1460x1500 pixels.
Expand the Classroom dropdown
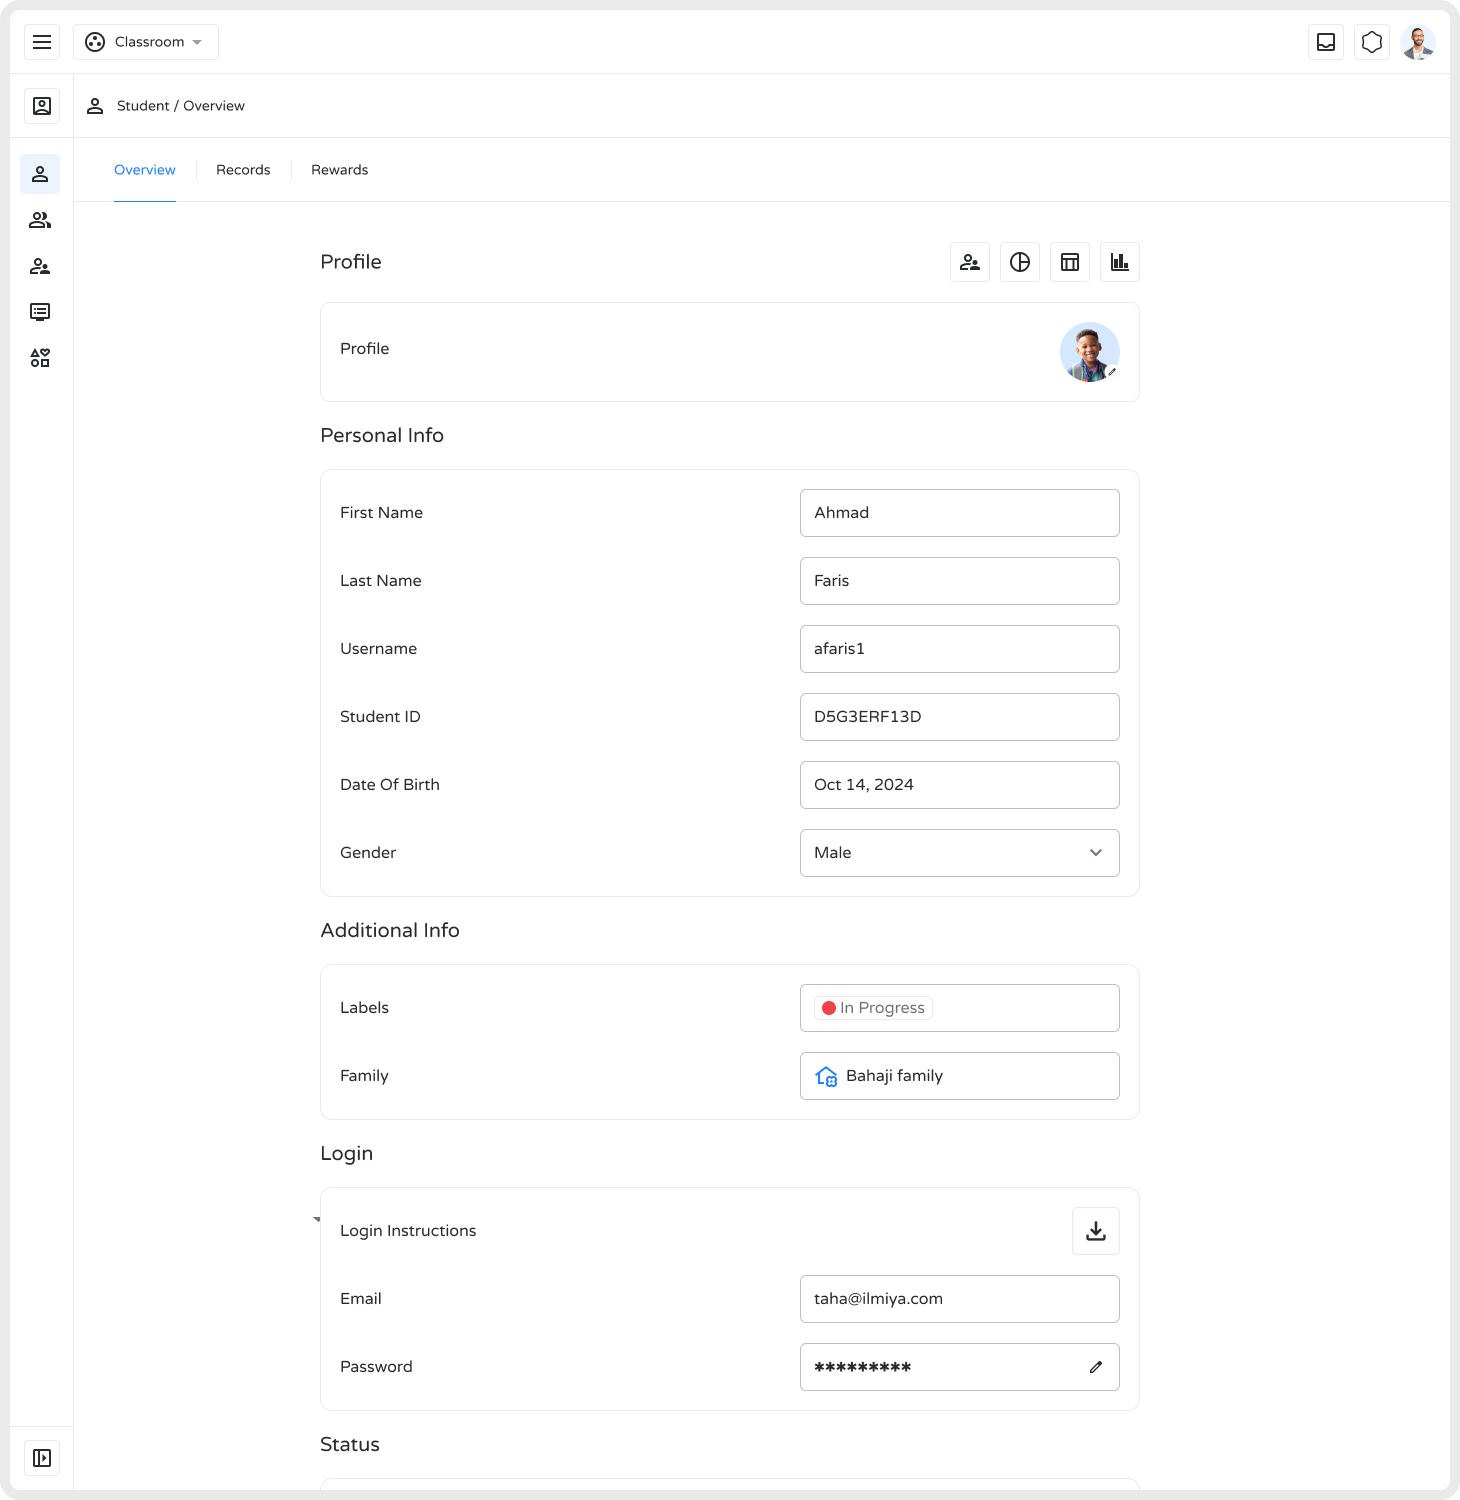point(146,42)
